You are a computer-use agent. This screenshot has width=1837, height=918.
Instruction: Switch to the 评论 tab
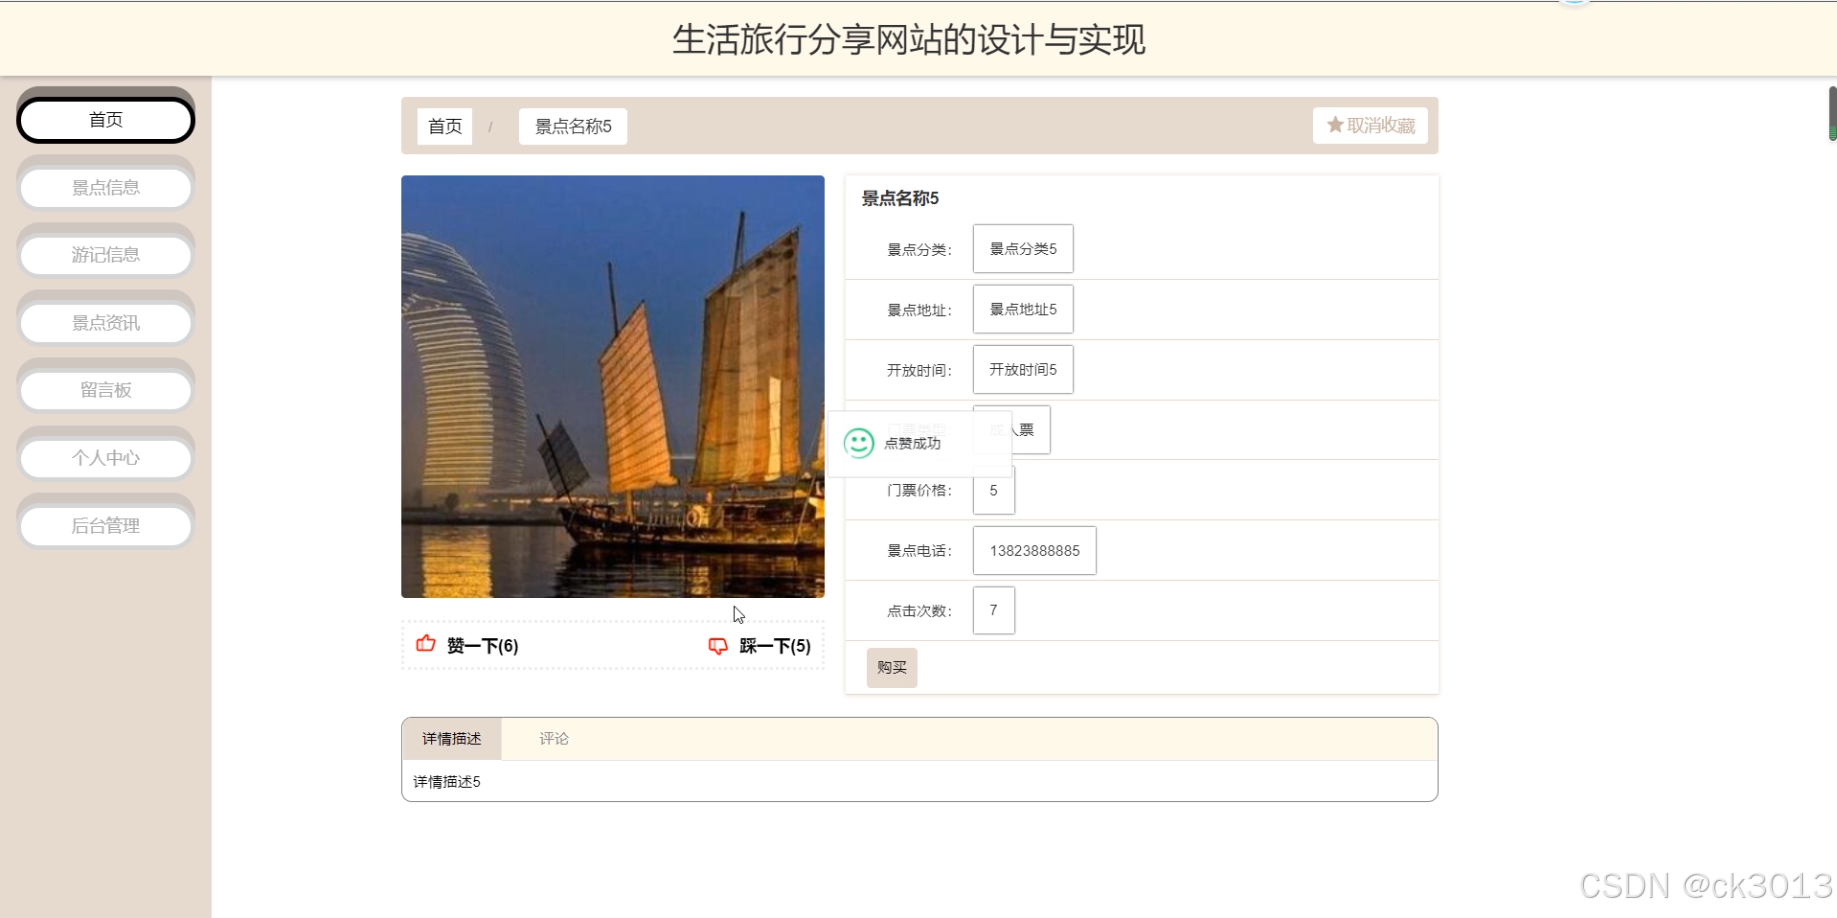[554, 739]
